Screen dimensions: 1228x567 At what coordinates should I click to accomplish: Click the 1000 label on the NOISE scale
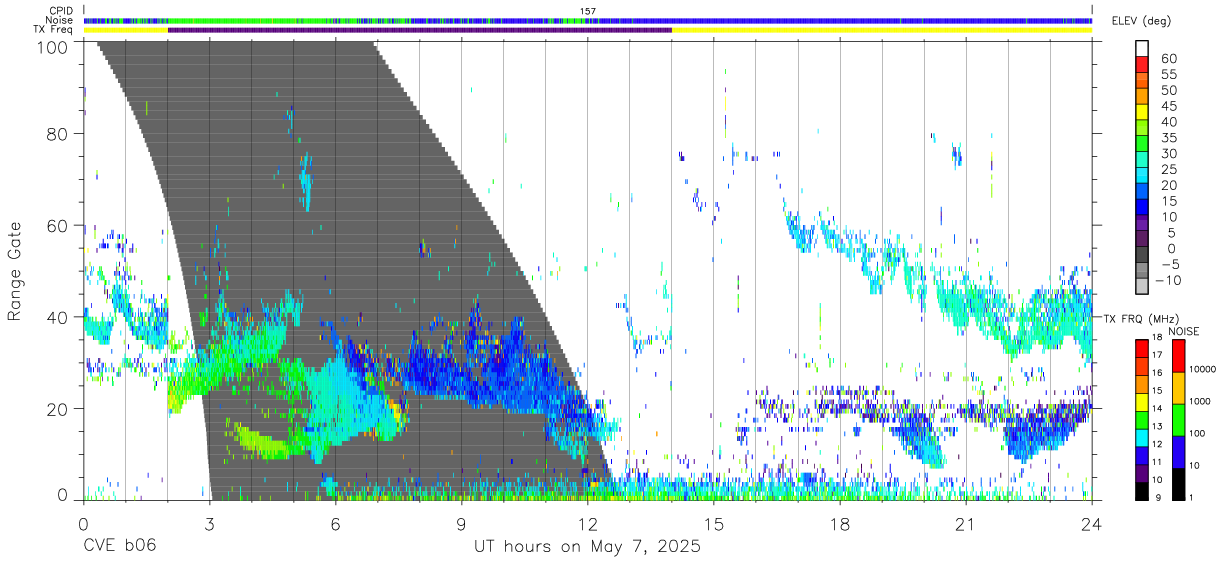point(1201,401)
